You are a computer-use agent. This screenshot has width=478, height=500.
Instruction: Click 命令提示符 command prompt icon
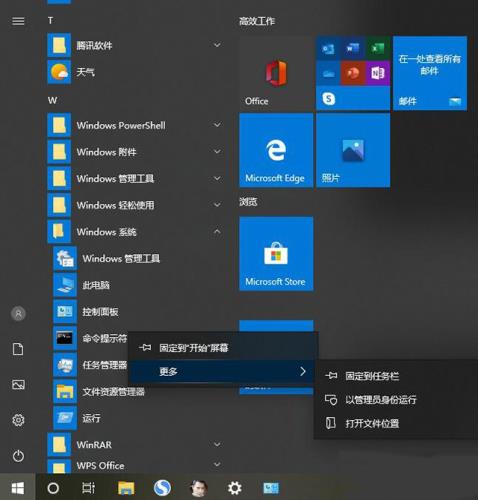pyautogui.click(x=65, y=338)
